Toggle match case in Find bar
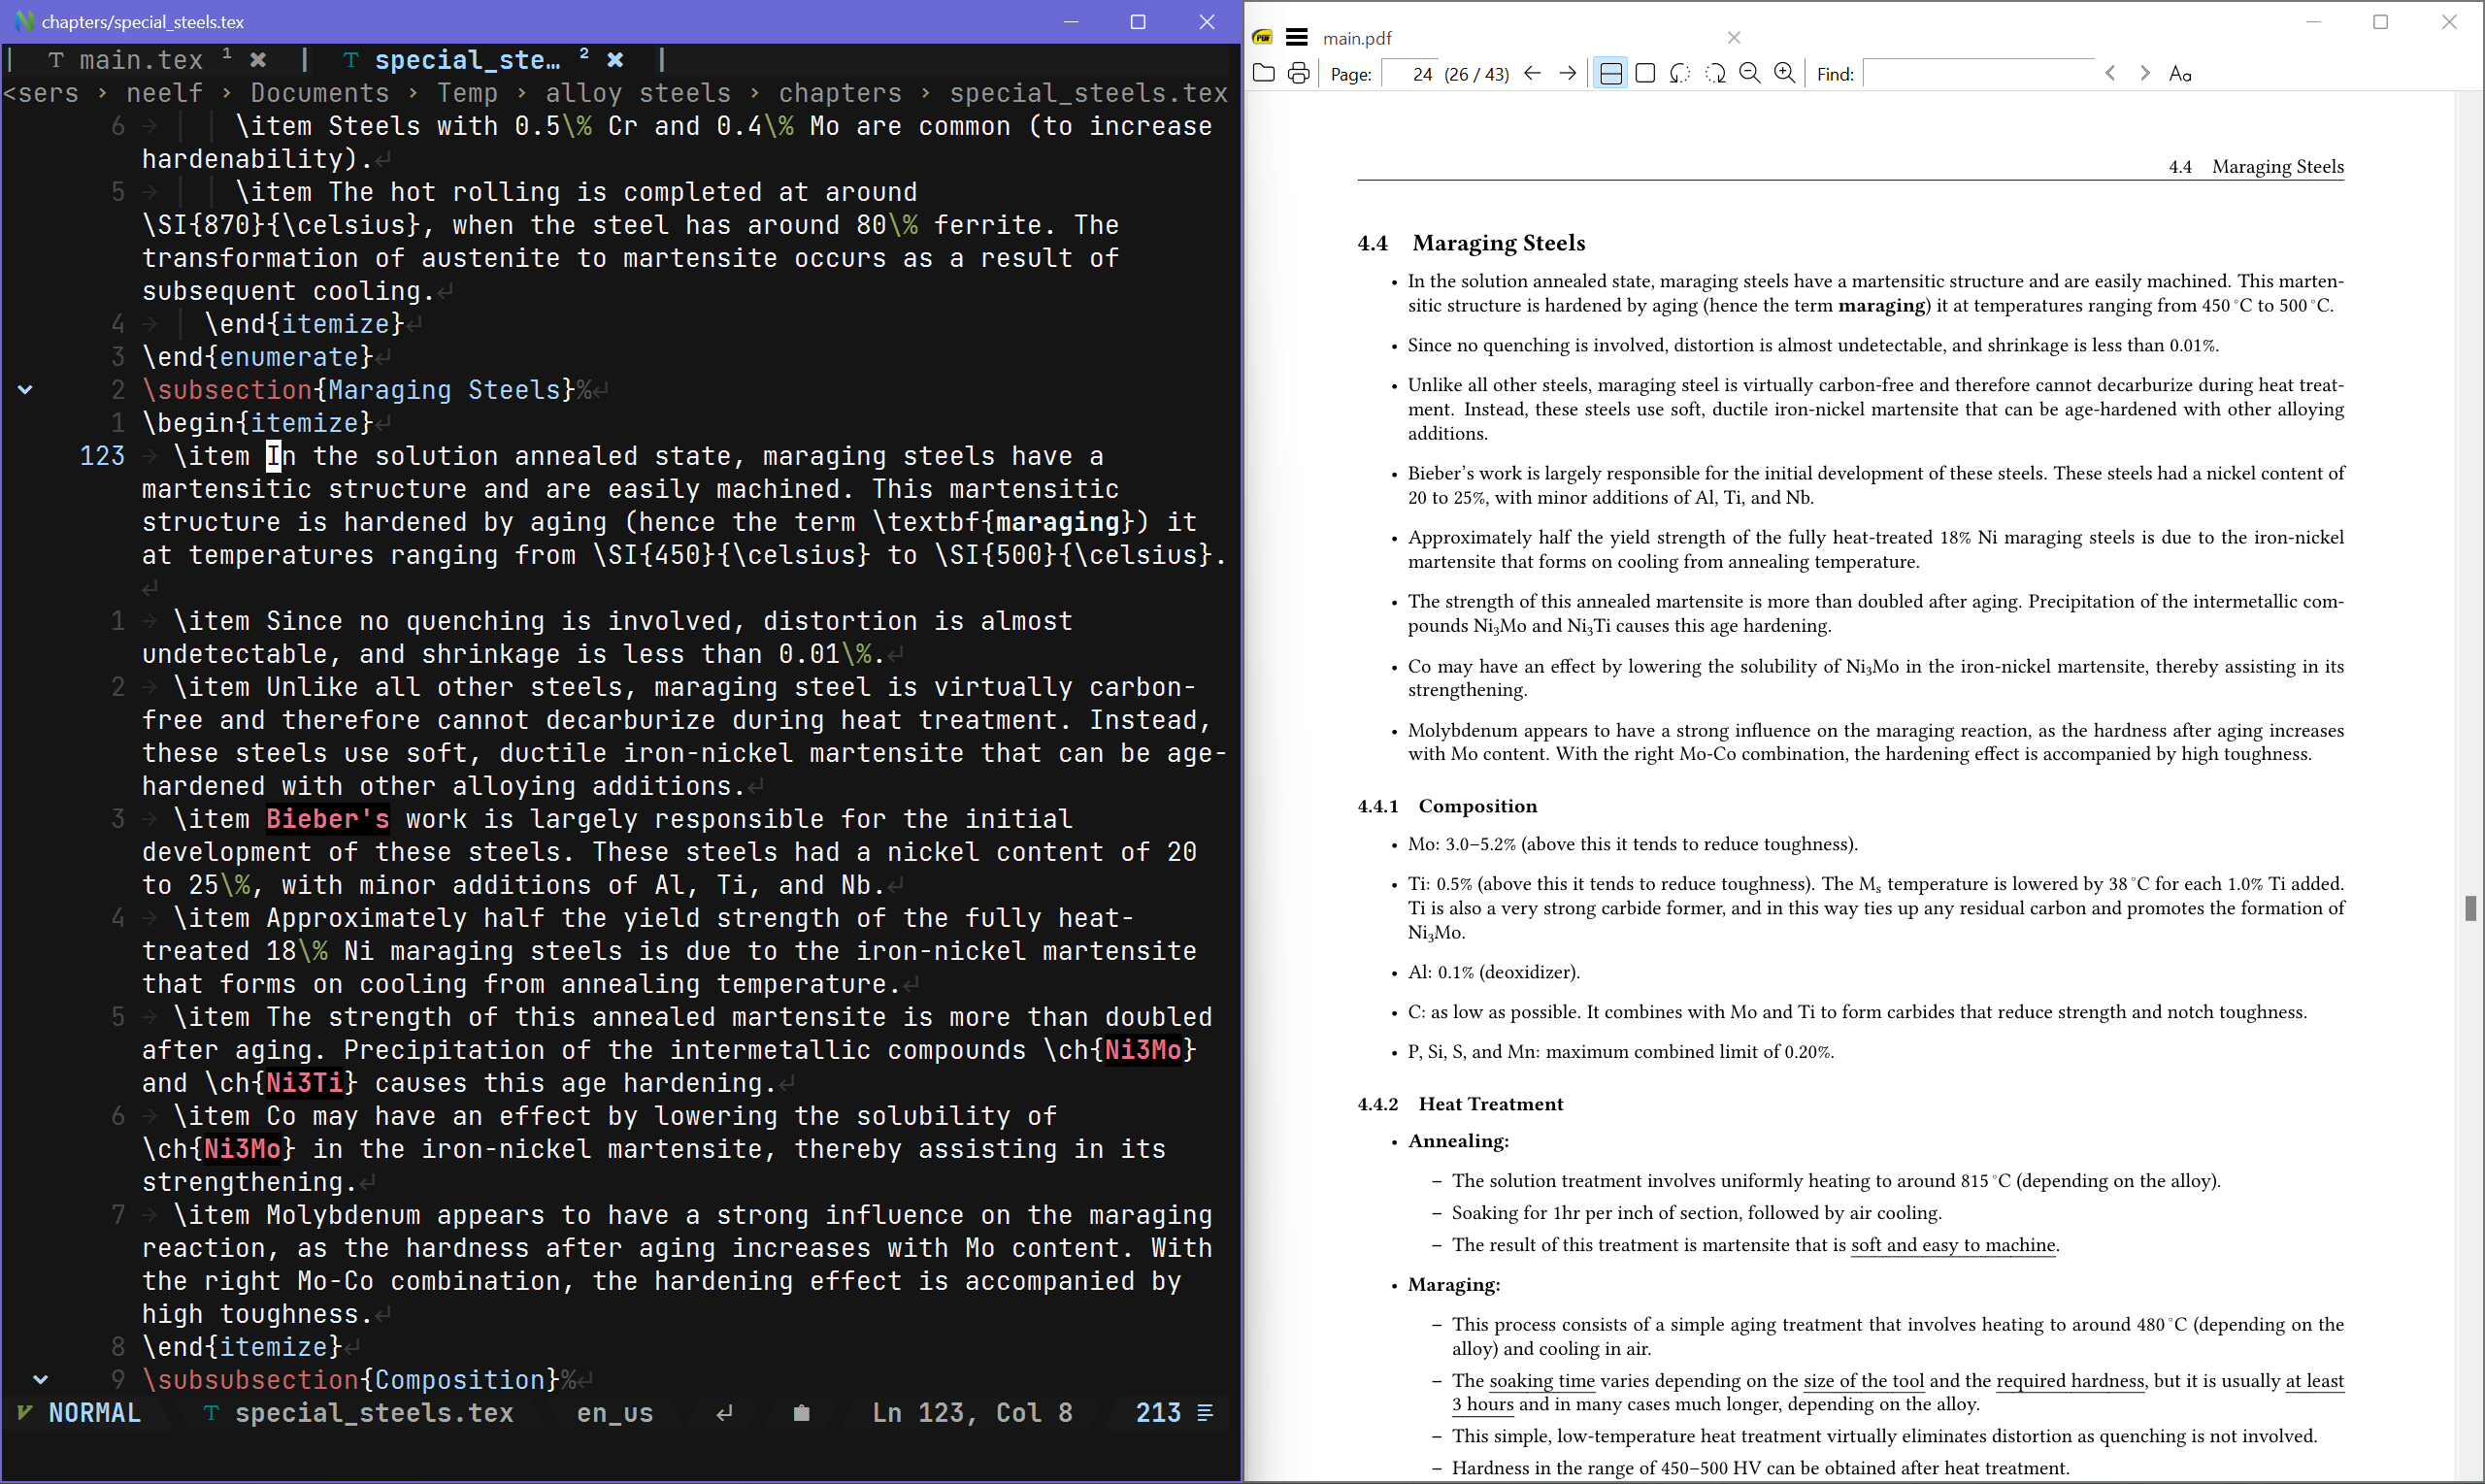 point(2180,73)
